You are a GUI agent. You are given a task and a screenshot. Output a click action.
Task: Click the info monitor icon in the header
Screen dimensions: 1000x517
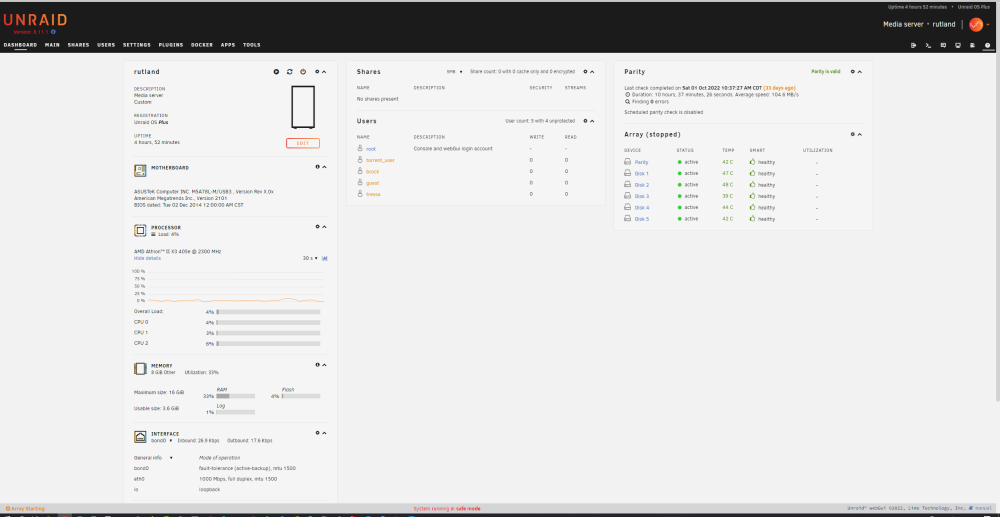(958, 45)
